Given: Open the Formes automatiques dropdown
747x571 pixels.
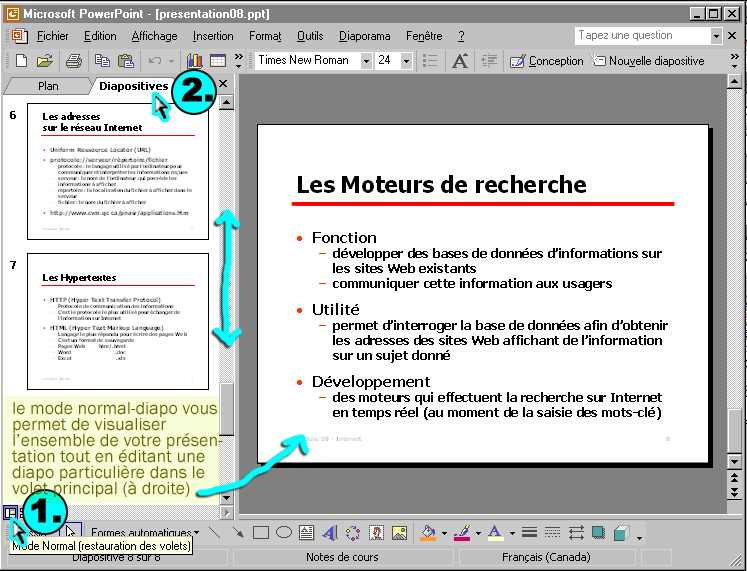Looking at the screenshot, I should pyautogui.click(x=144, y=532).
